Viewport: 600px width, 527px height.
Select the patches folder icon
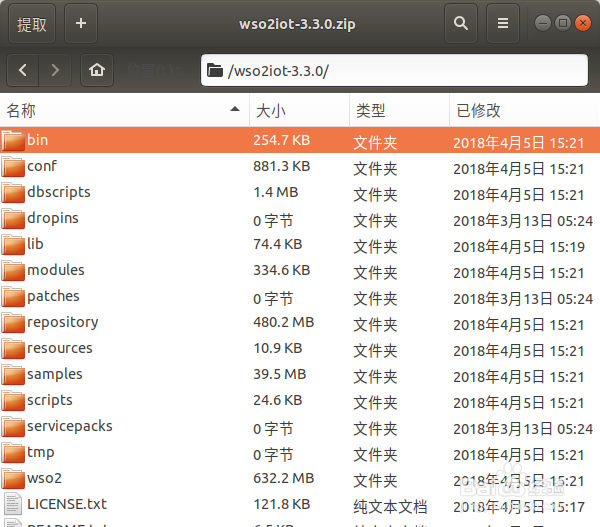tap(13, 297)
